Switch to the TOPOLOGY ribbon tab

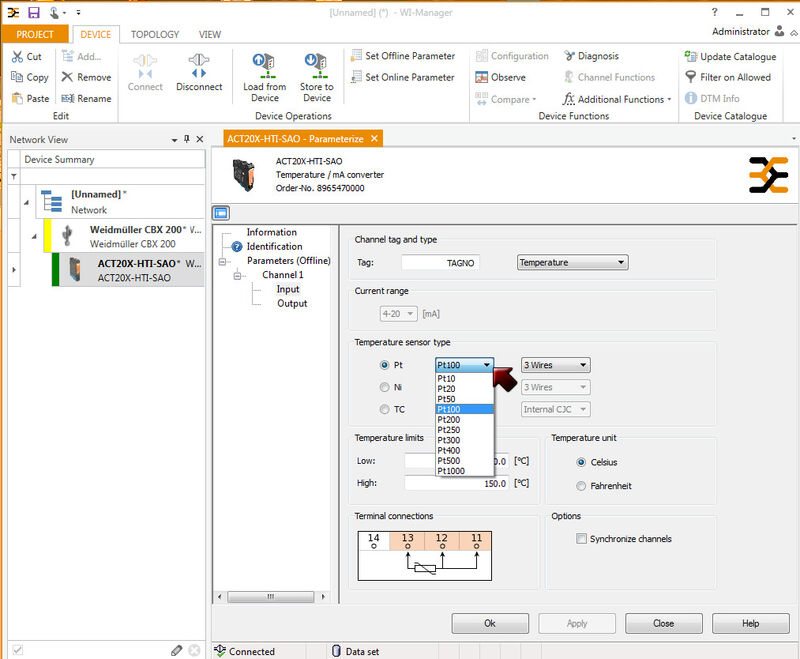point(155,34)
